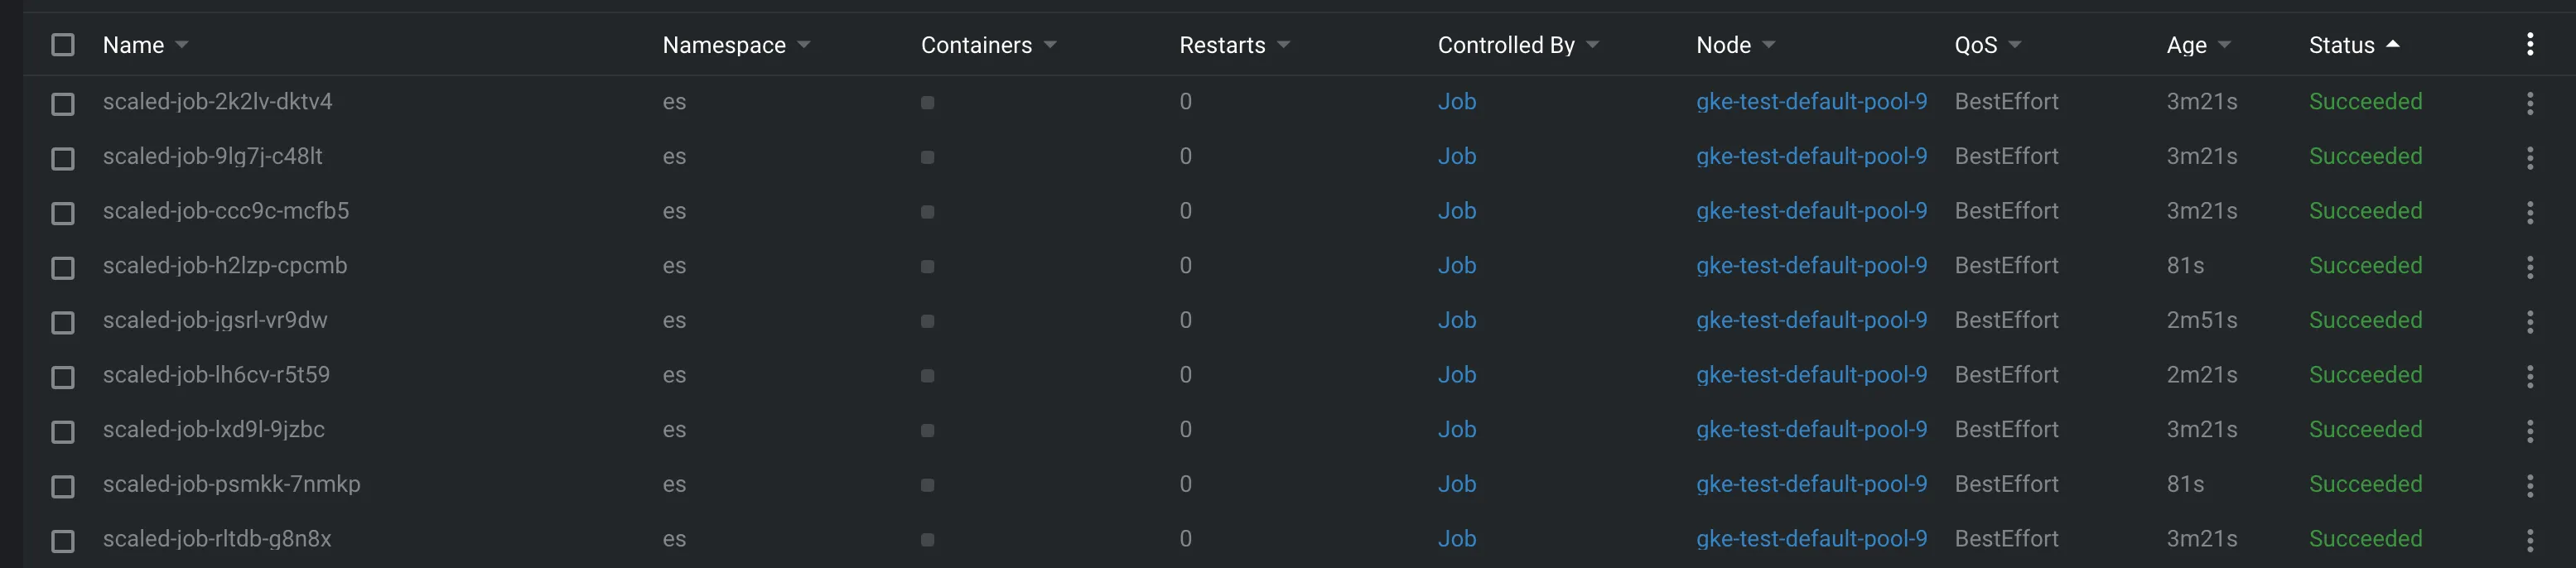Open pod scaled-job-psmkk-7nmkp details

(231, 484)
